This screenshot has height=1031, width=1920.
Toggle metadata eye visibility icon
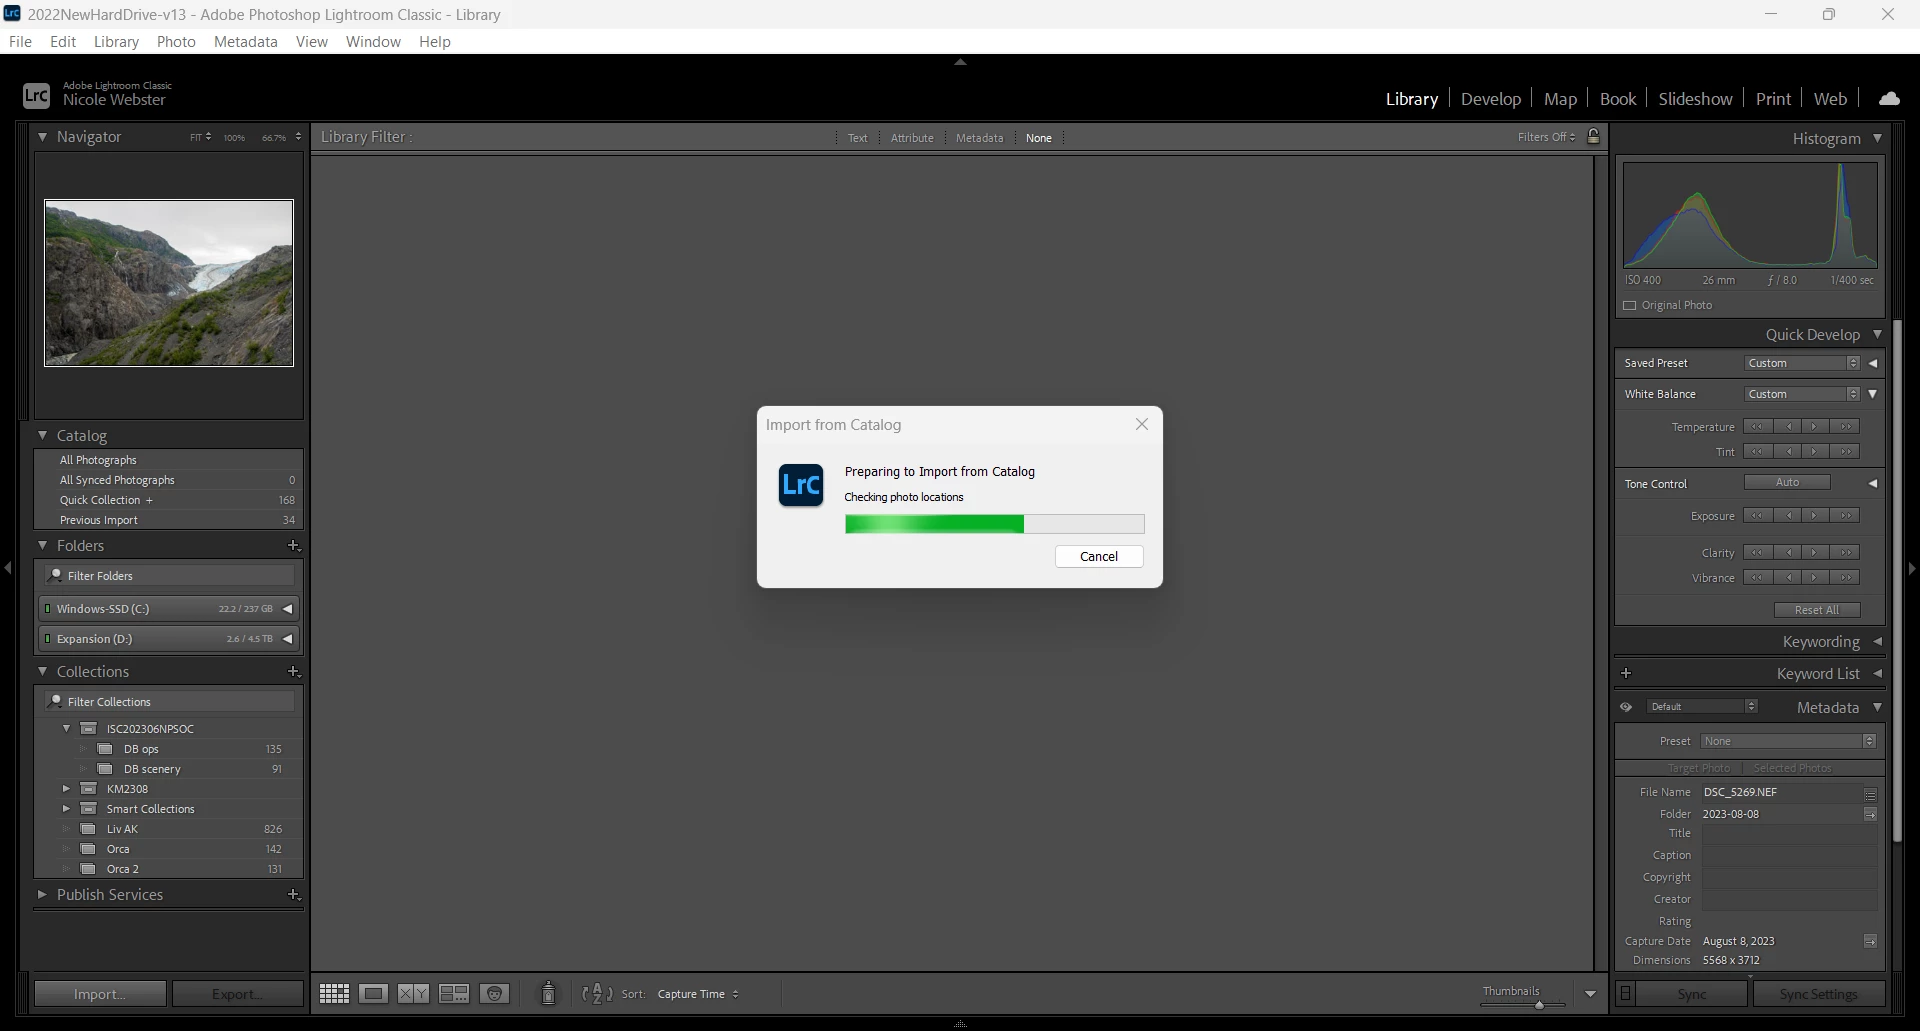click(1626, 707)
